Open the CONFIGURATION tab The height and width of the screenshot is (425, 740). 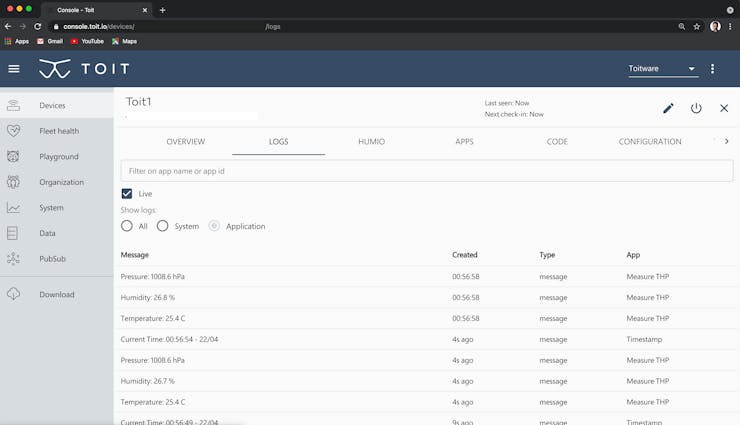(x=650, y=142)
